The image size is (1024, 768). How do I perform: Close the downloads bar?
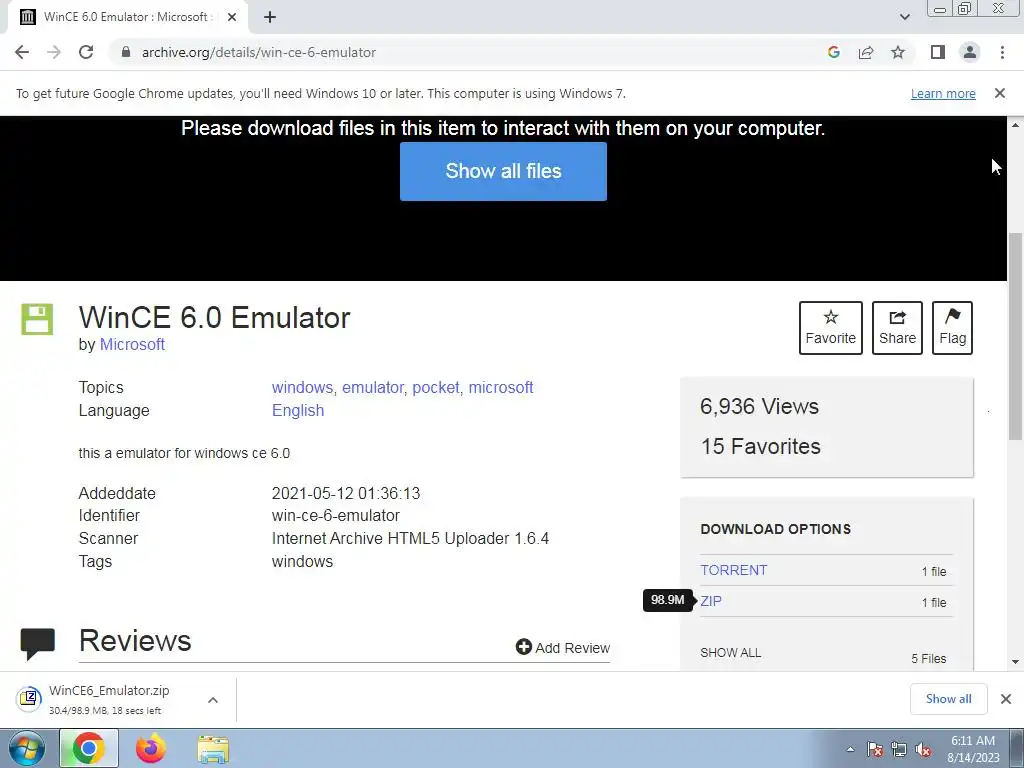(x=1006, y=699)
